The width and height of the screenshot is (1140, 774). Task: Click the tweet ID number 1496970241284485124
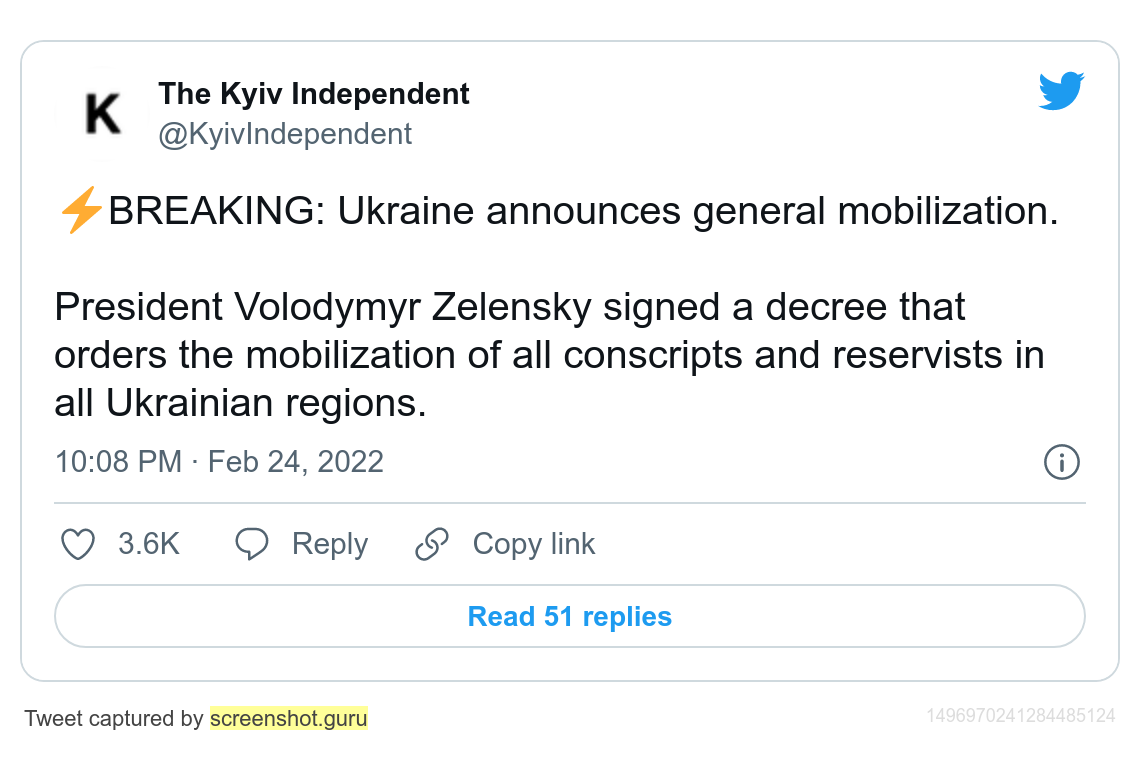coord(1020,716)
